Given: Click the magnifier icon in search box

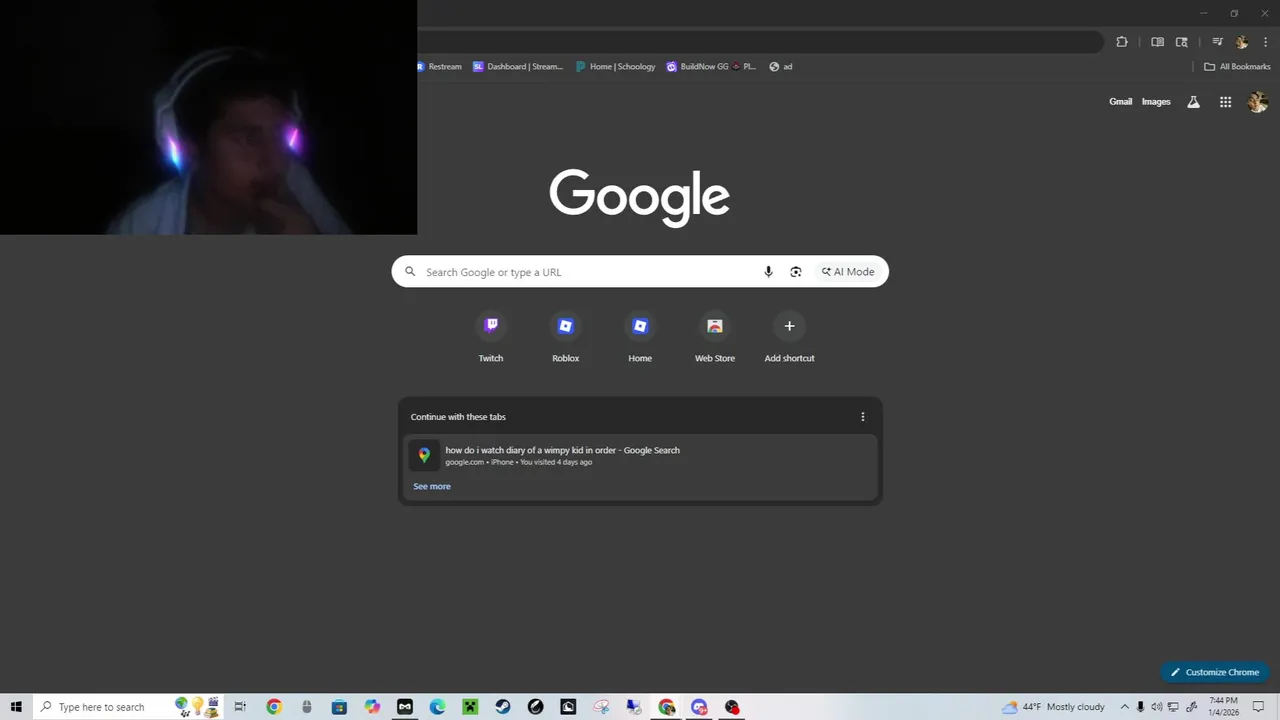Looking at the screenshot, I should (410, 272).
